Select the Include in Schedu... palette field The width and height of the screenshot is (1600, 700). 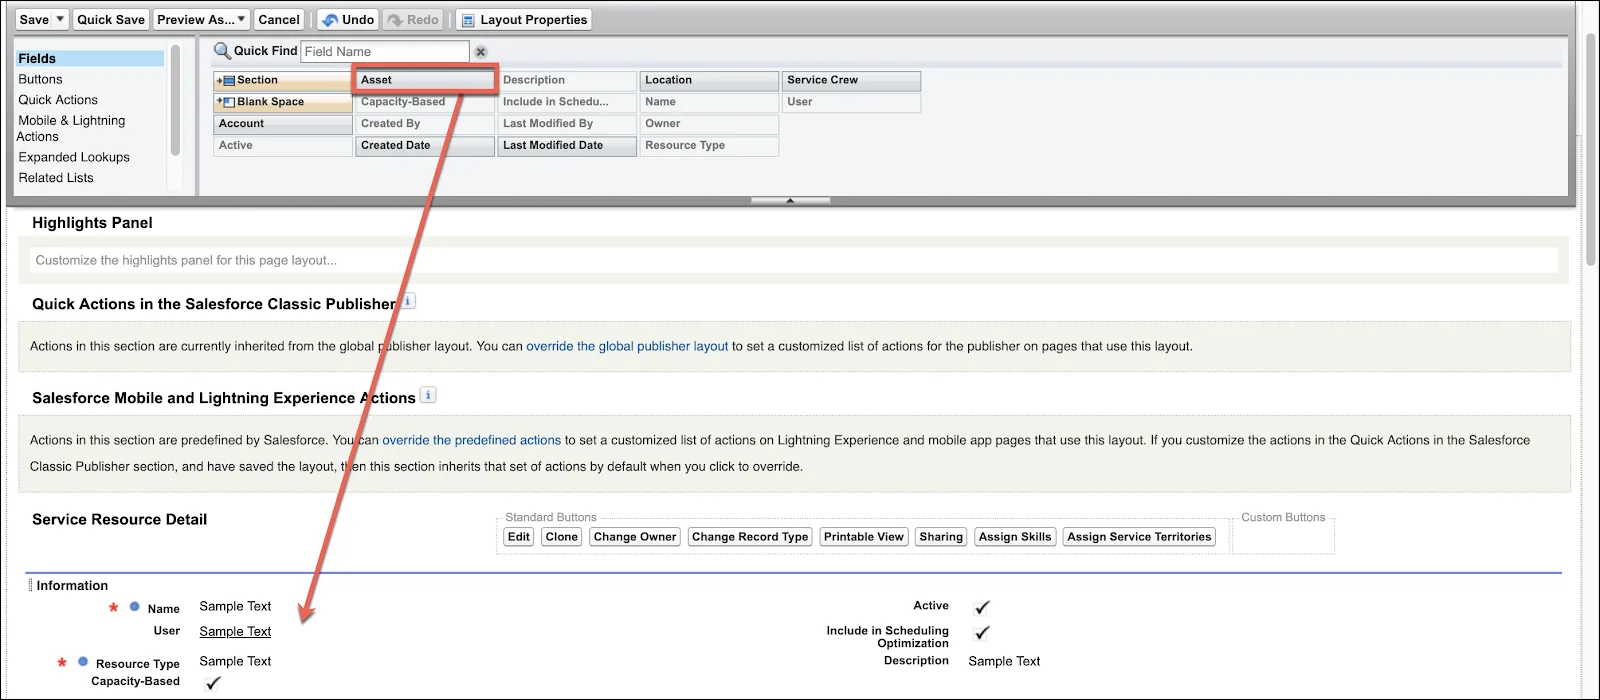pyautogui.click(x=567, y=102)
